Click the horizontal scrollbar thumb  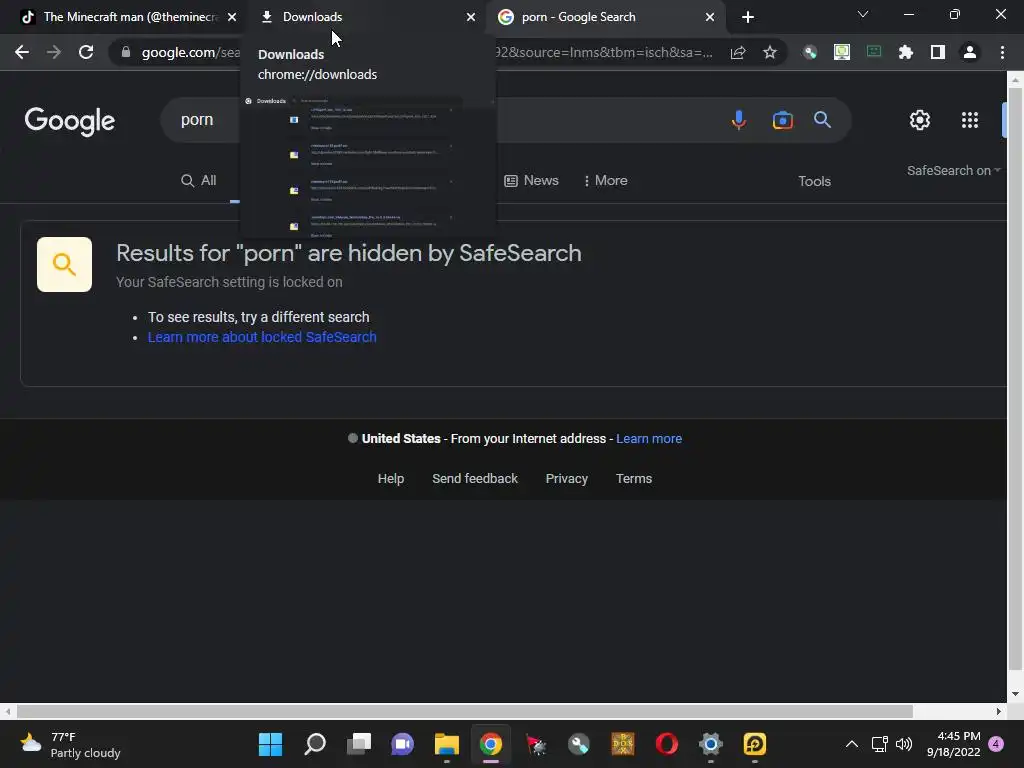point(464,711)
